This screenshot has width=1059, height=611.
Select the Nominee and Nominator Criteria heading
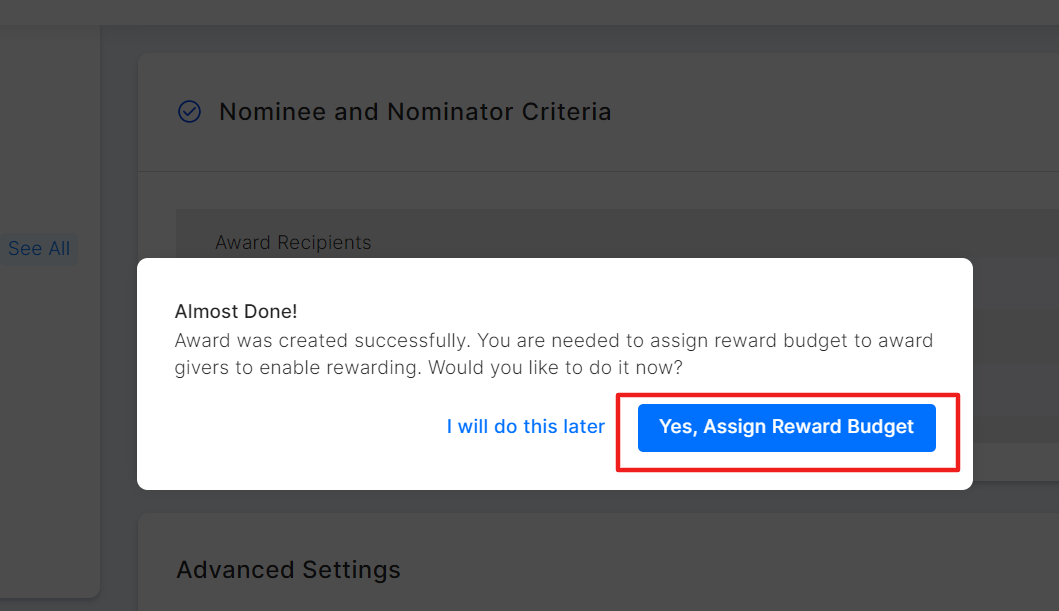(x=415, y=111)
